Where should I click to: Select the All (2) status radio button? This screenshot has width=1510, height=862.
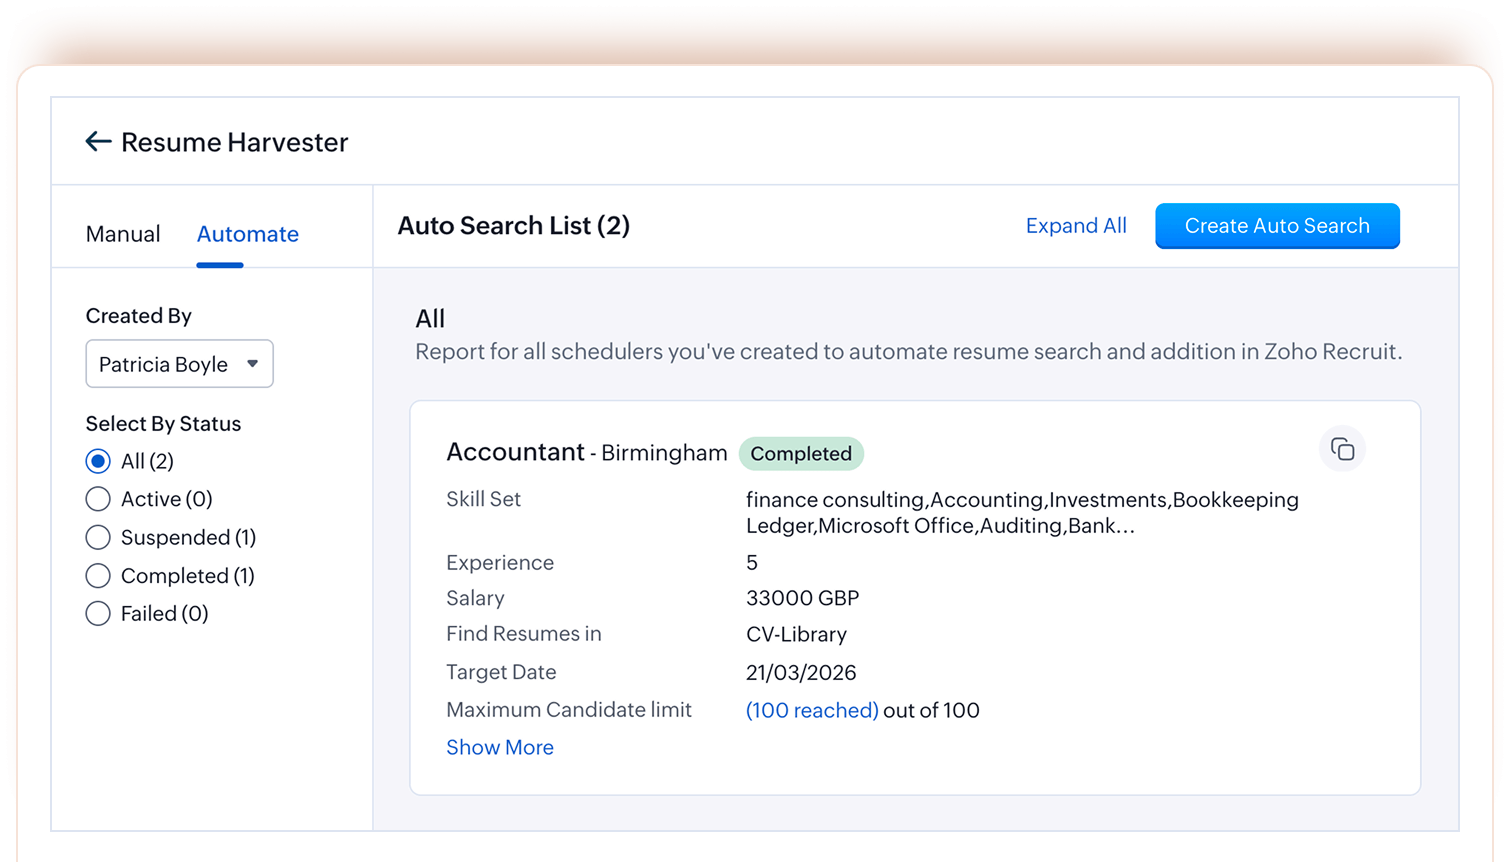[98, 461]
